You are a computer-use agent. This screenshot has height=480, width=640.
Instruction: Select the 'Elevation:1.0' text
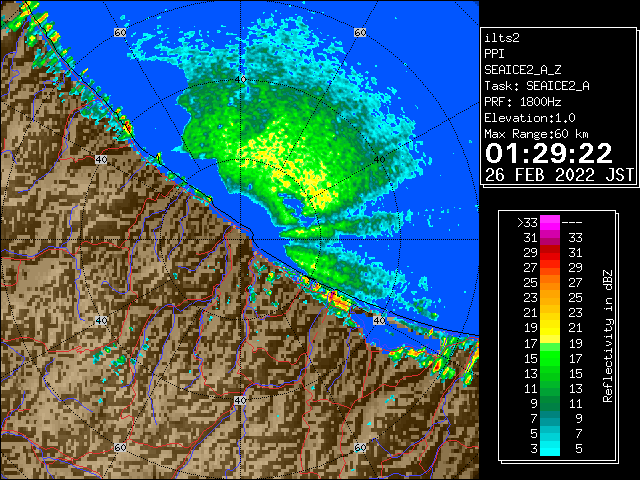[530, 118]
